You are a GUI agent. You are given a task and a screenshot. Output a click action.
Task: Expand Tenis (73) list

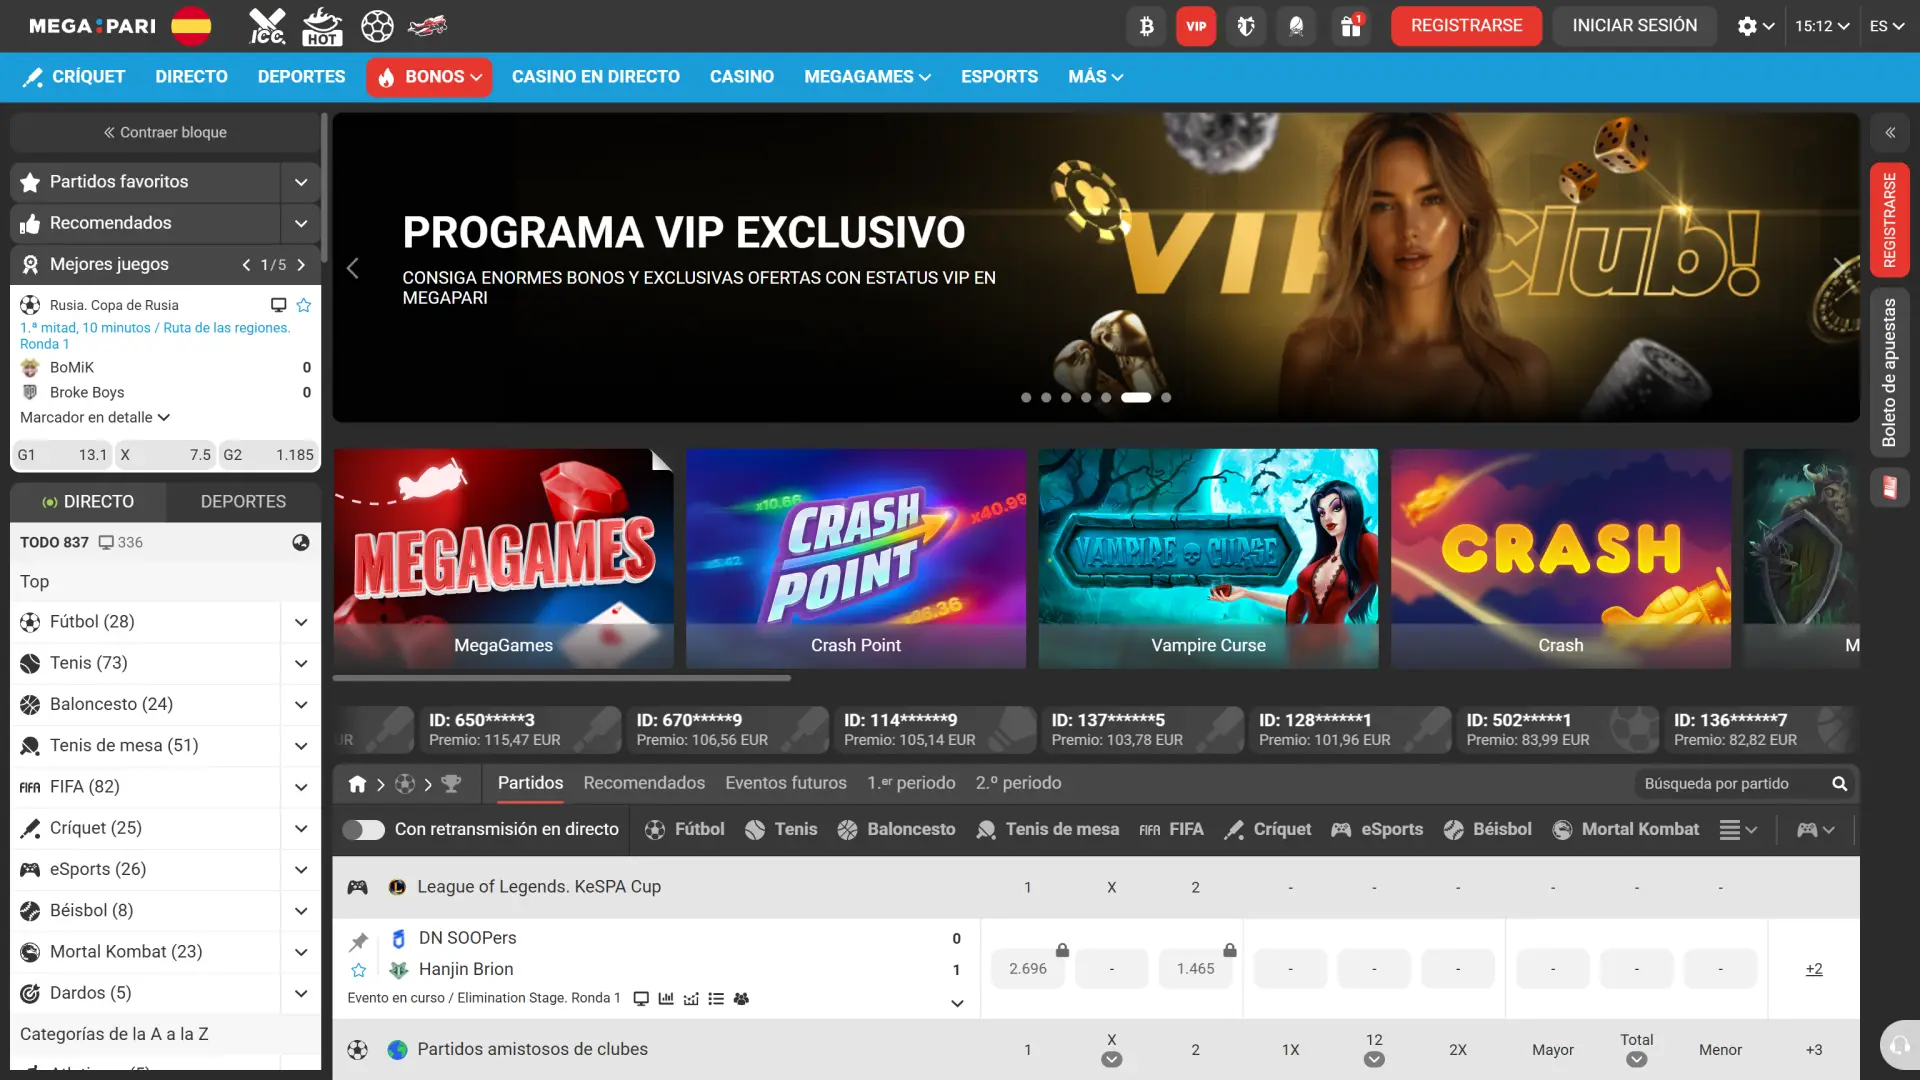pos(301,663)
